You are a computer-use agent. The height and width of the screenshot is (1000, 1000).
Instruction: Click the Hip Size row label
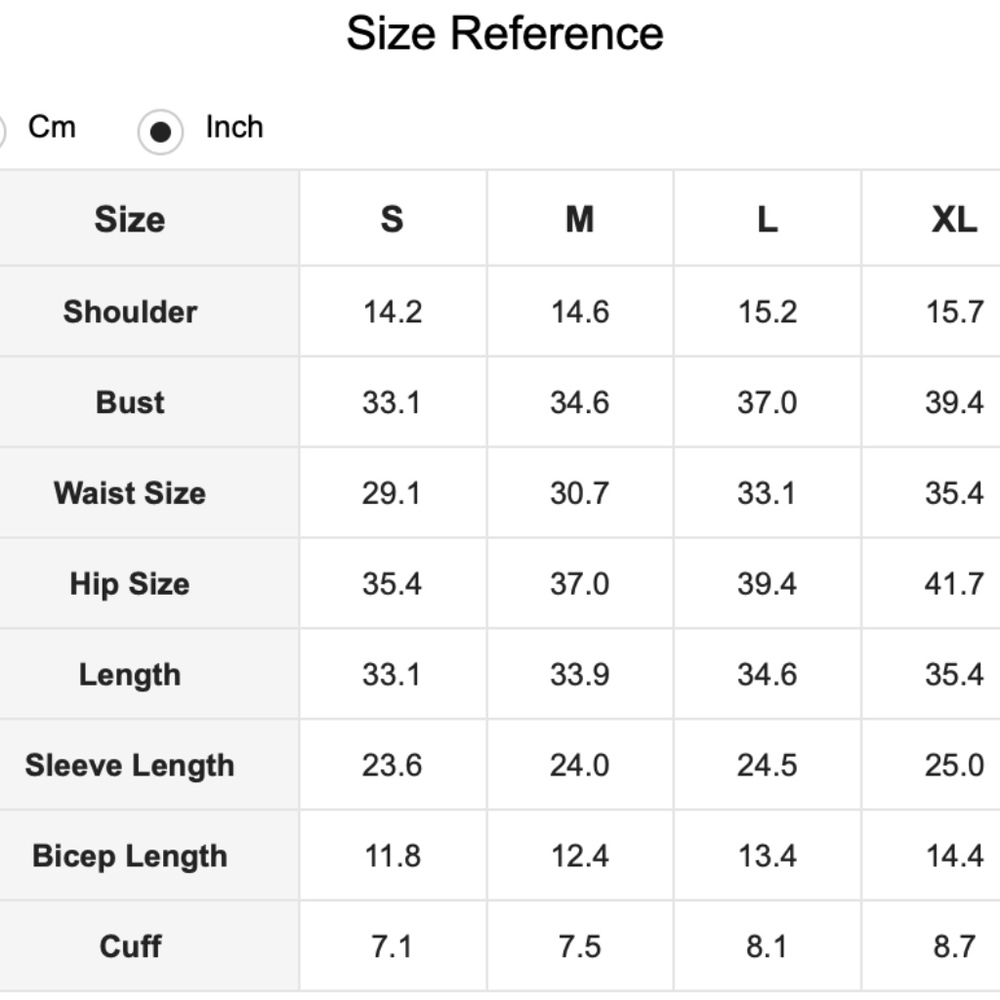click(x=130, y=584)
